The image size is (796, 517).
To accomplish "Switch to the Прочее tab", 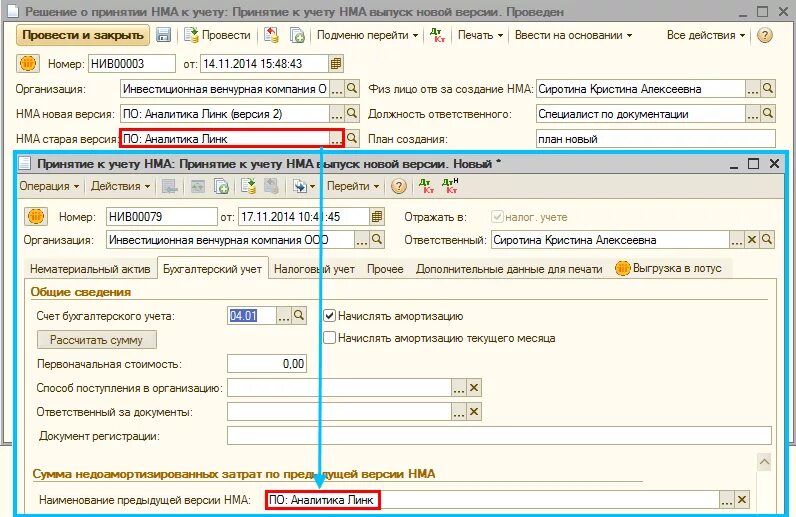I will pyautogui.click(x=385, y=269).
